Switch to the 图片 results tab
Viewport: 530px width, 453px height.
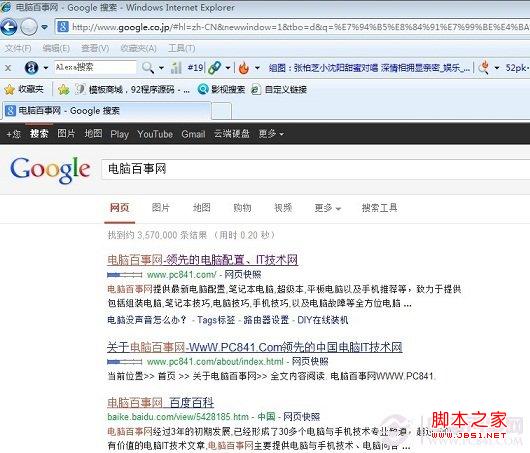(x=161, y=208)
